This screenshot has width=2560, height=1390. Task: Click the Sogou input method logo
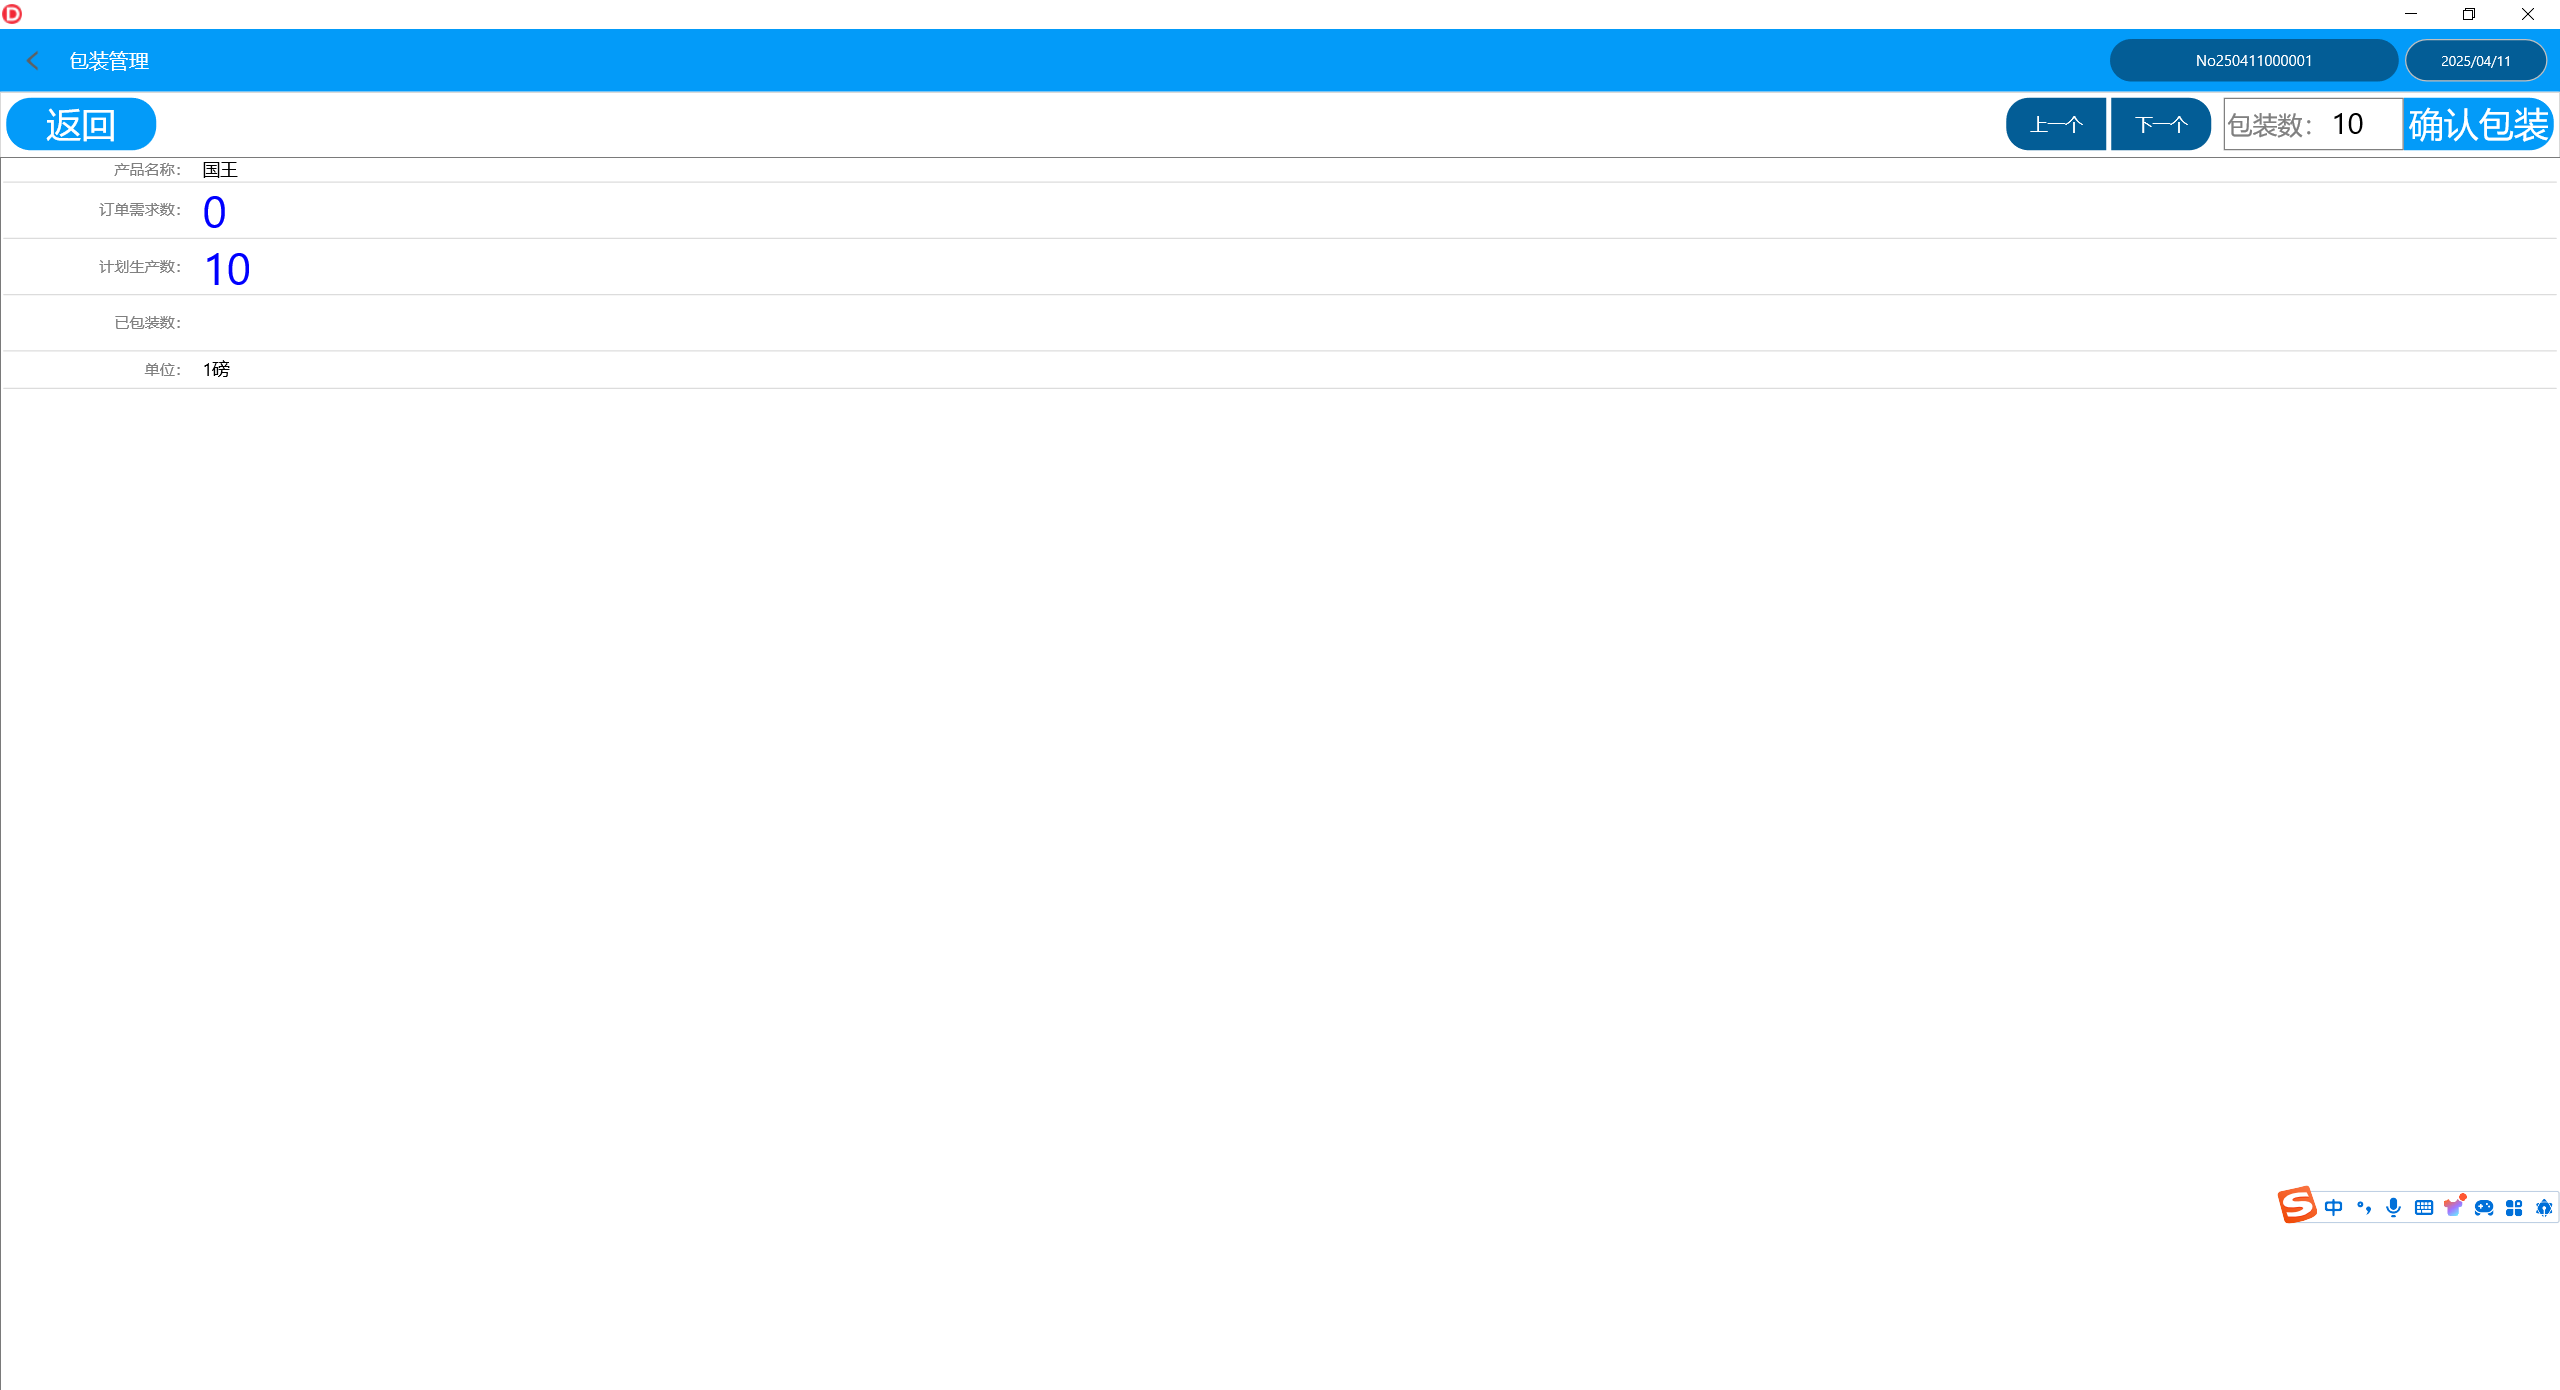click(2296, 1206)
